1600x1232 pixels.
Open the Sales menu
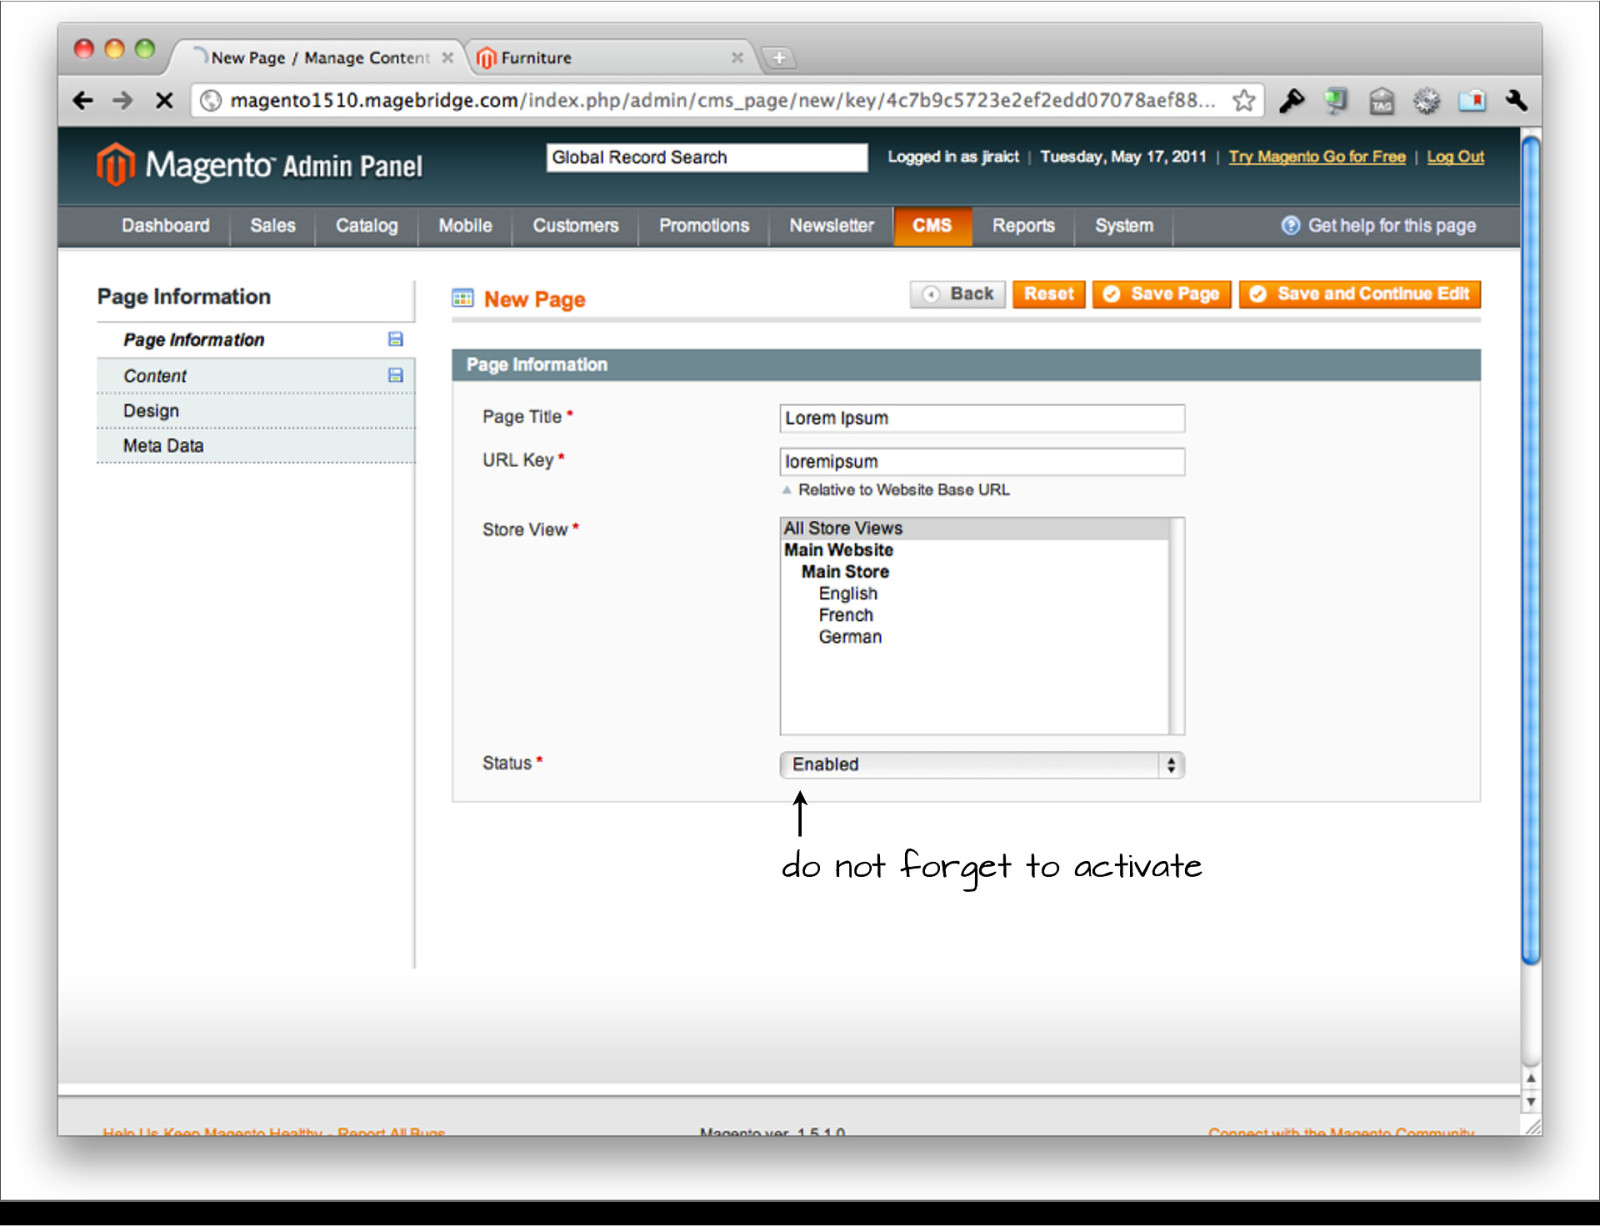(x=273, y=226)
